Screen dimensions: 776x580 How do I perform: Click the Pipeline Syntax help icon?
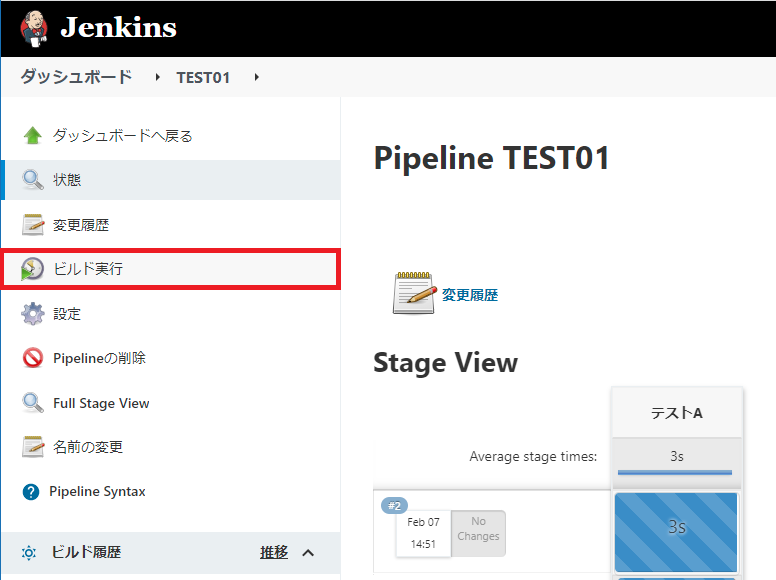[31, 492]
